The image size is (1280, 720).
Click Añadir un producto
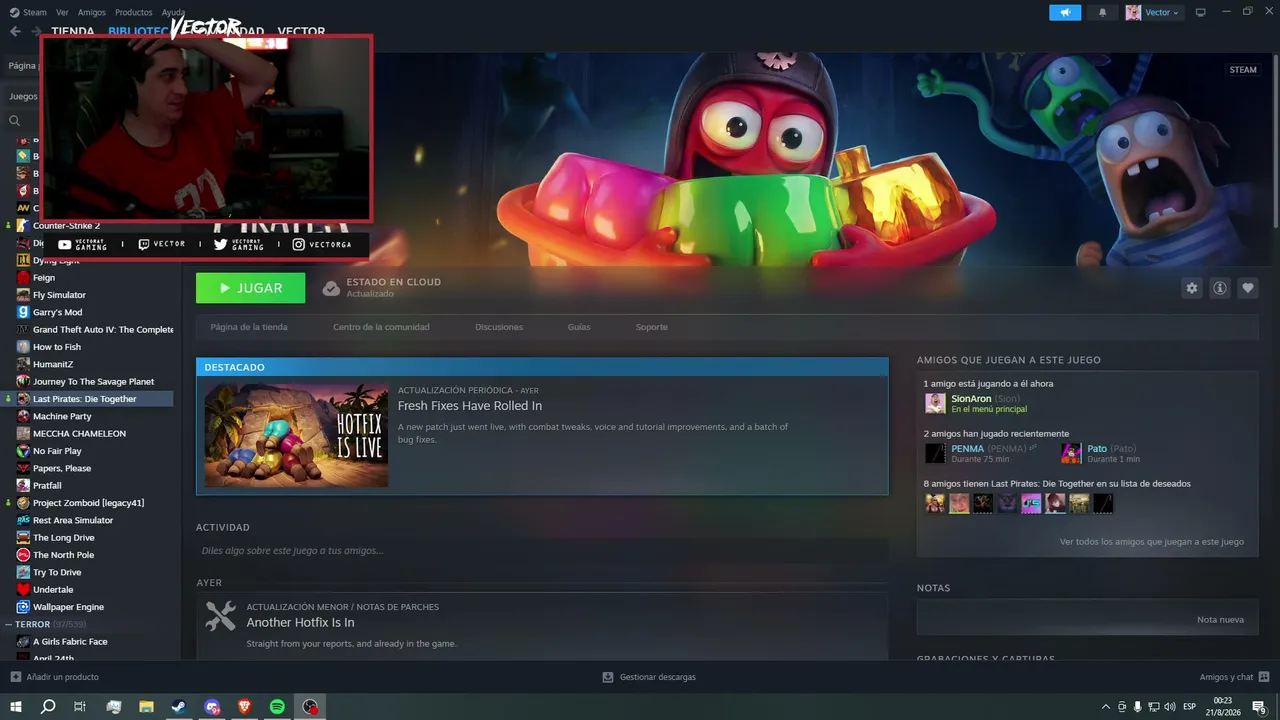point(54,677)
